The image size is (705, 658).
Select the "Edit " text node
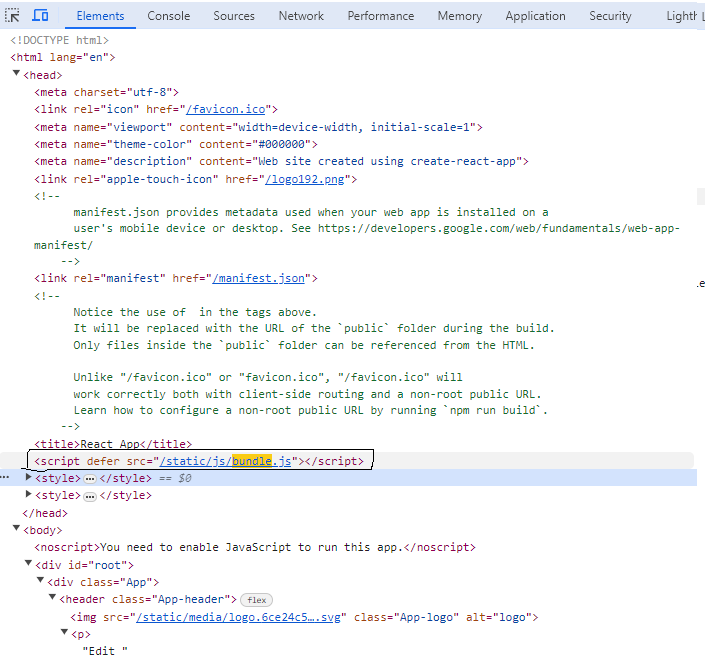pyautogui.click(x=105, y=651)
